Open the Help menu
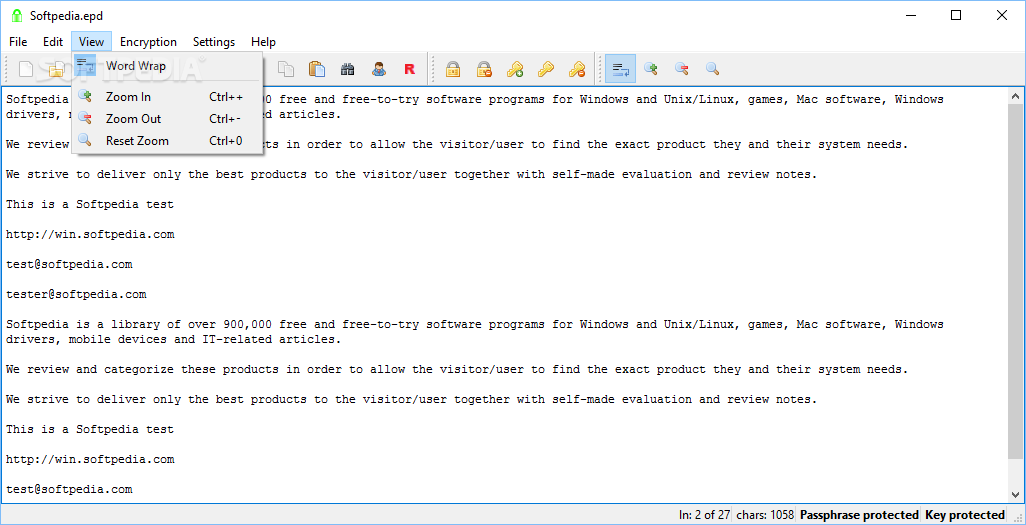This screenshot has height=525, width=1026. (x=263, y=42)
